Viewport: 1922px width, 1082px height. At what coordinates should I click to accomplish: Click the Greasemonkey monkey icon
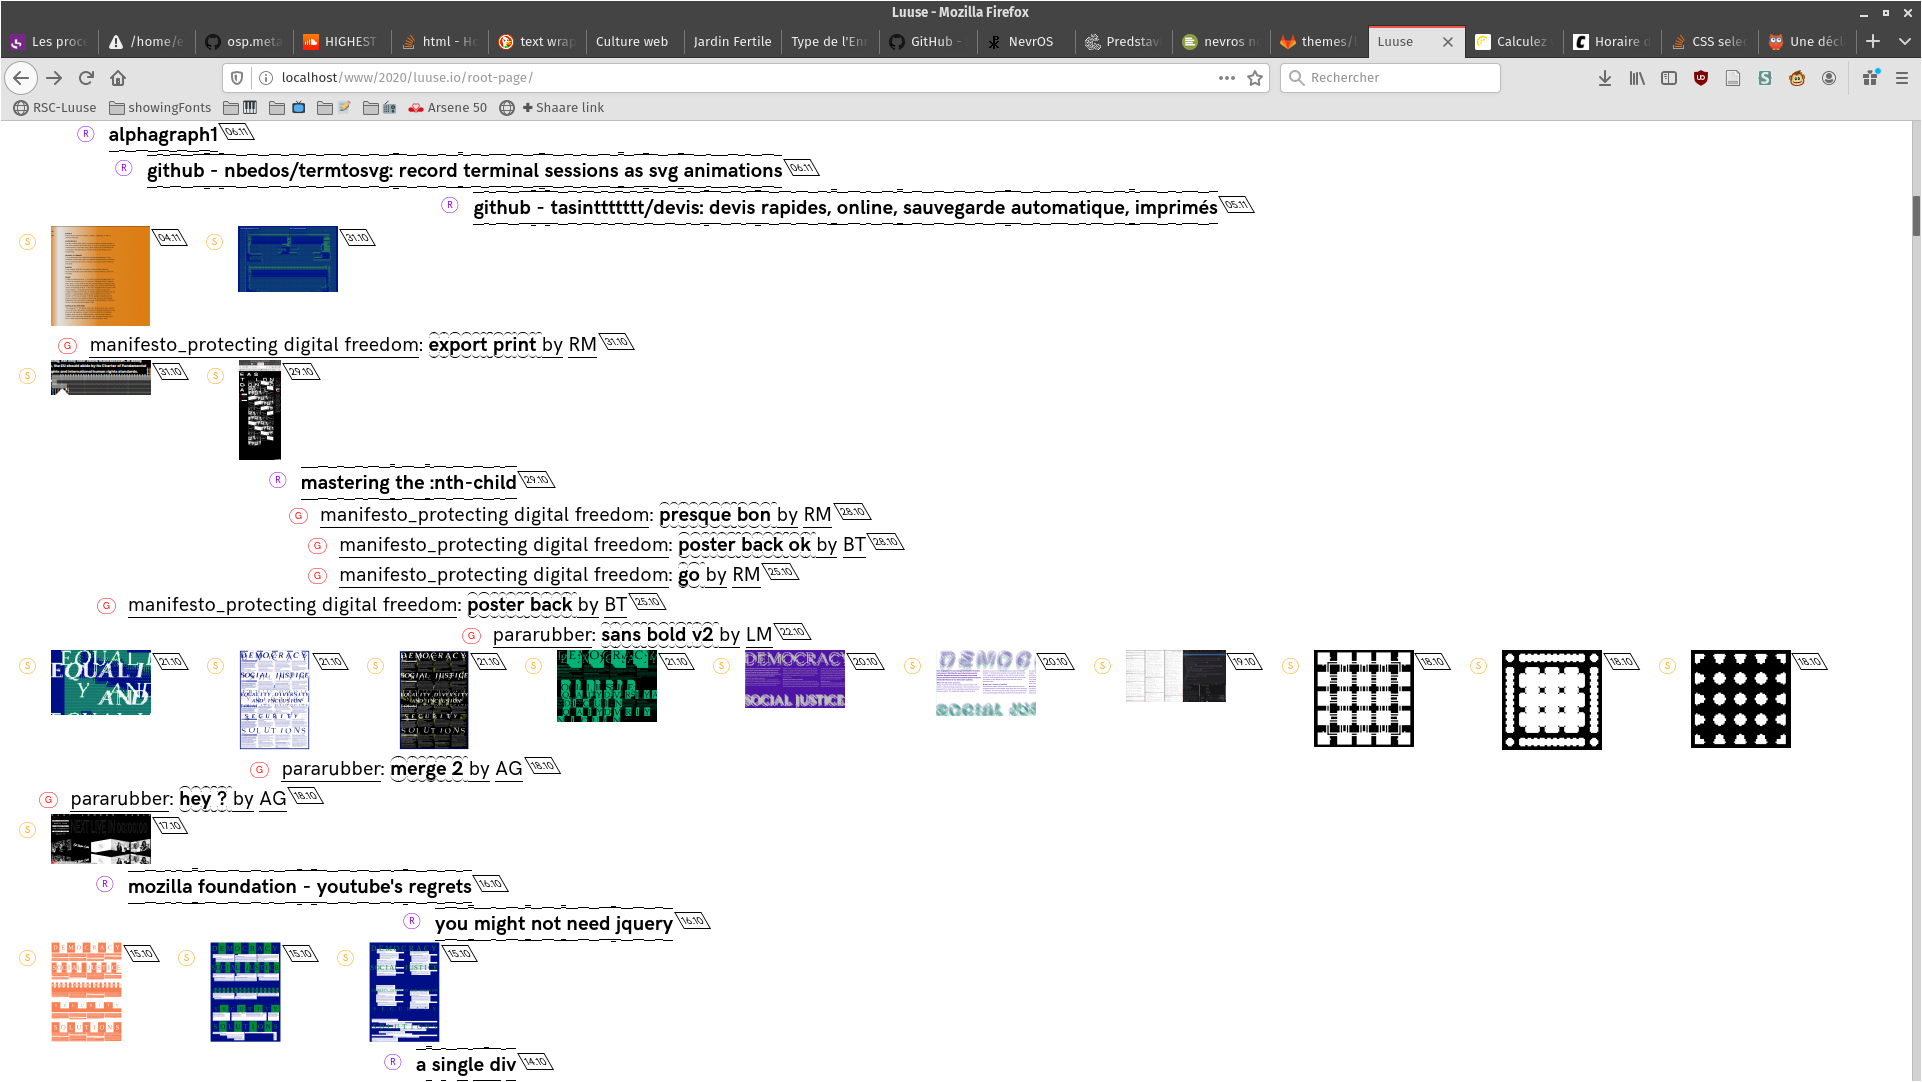click(x=1797, y=78)
